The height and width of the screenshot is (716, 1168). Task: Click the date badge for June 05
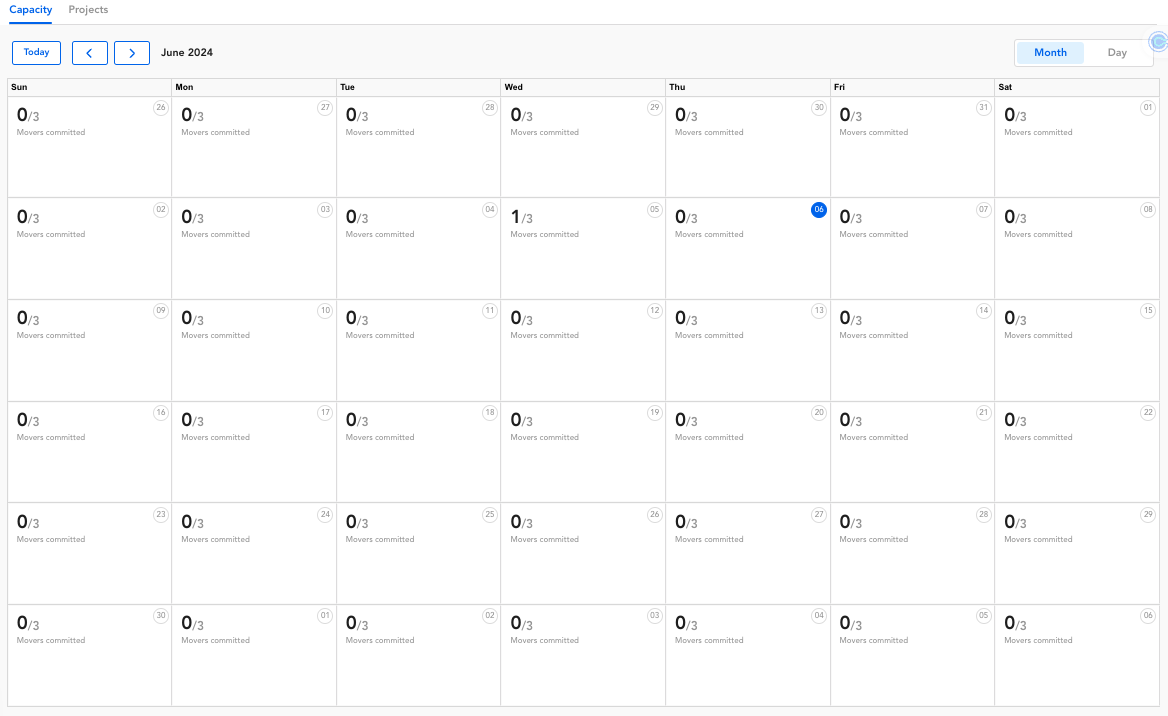654,210
